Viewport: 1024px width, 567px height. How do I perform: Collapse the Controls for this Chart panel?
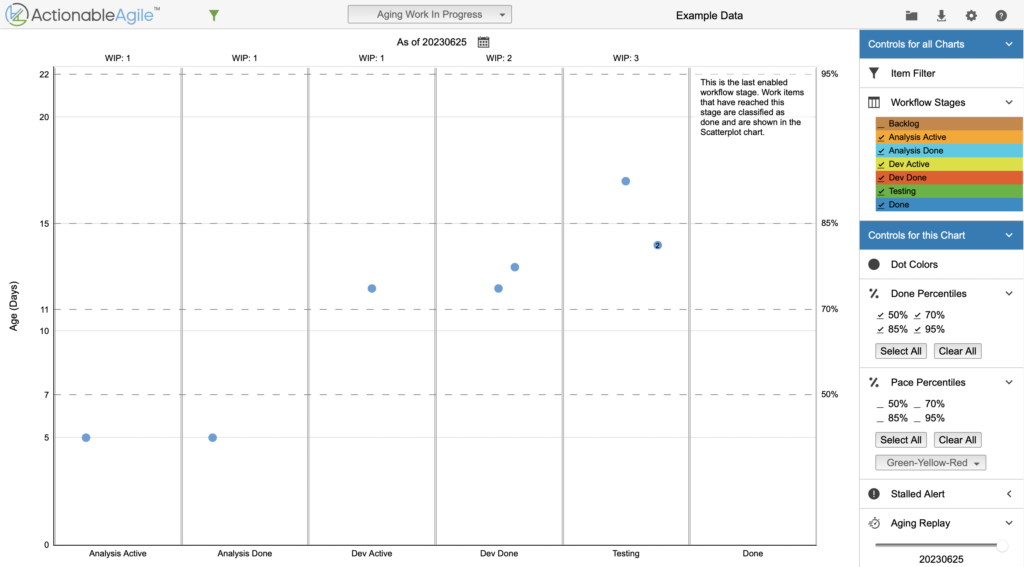[1009, 235]
